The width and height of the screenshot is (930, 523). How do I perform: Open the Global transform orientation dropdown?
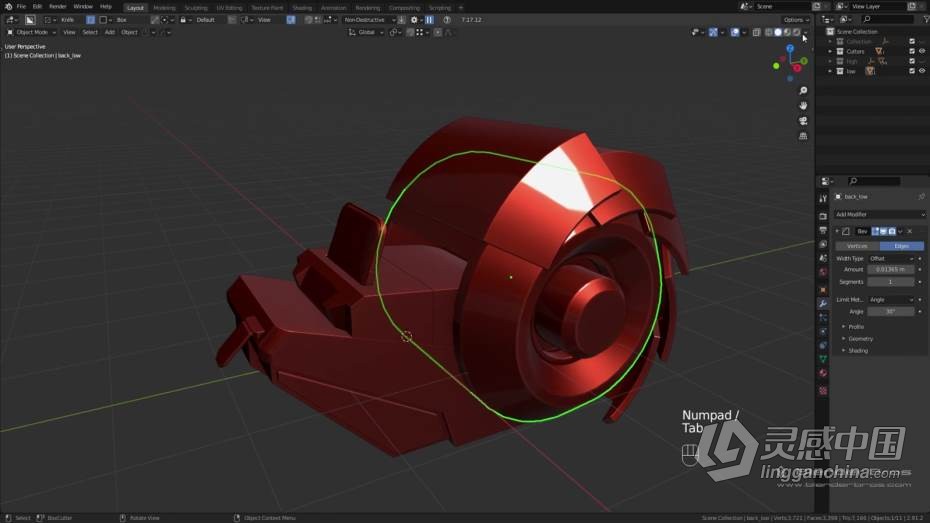click(367, 33)
